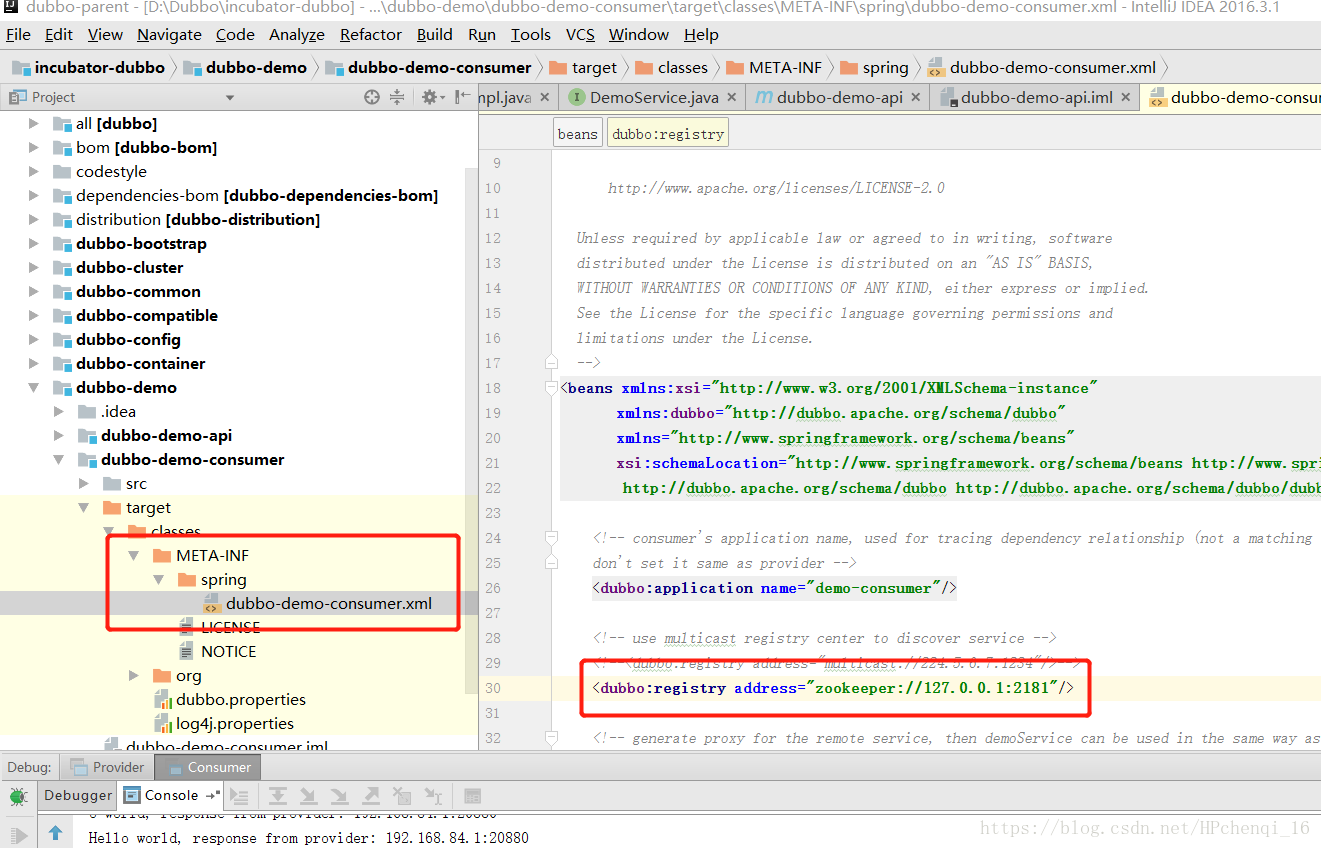Screen dimensions: 1321x848
Task: Open the Build menu
Action: point(434,34)
